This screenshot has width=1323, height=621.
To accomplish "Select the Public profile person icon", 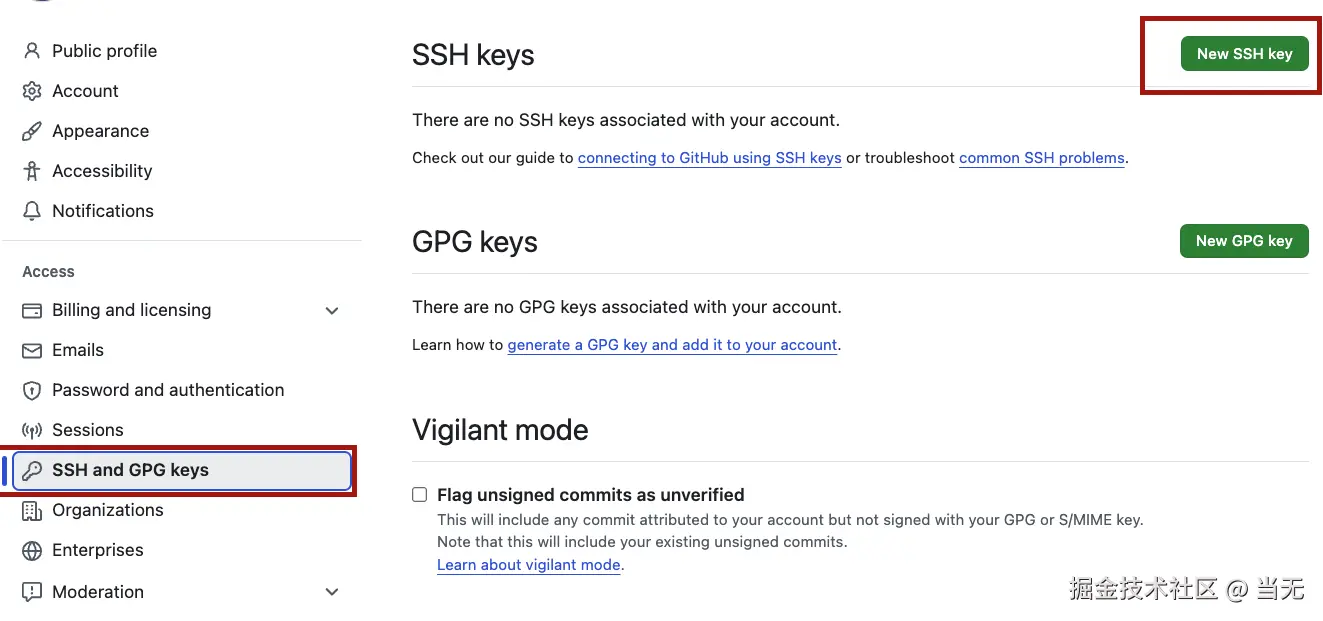I will tap(31, 50).
